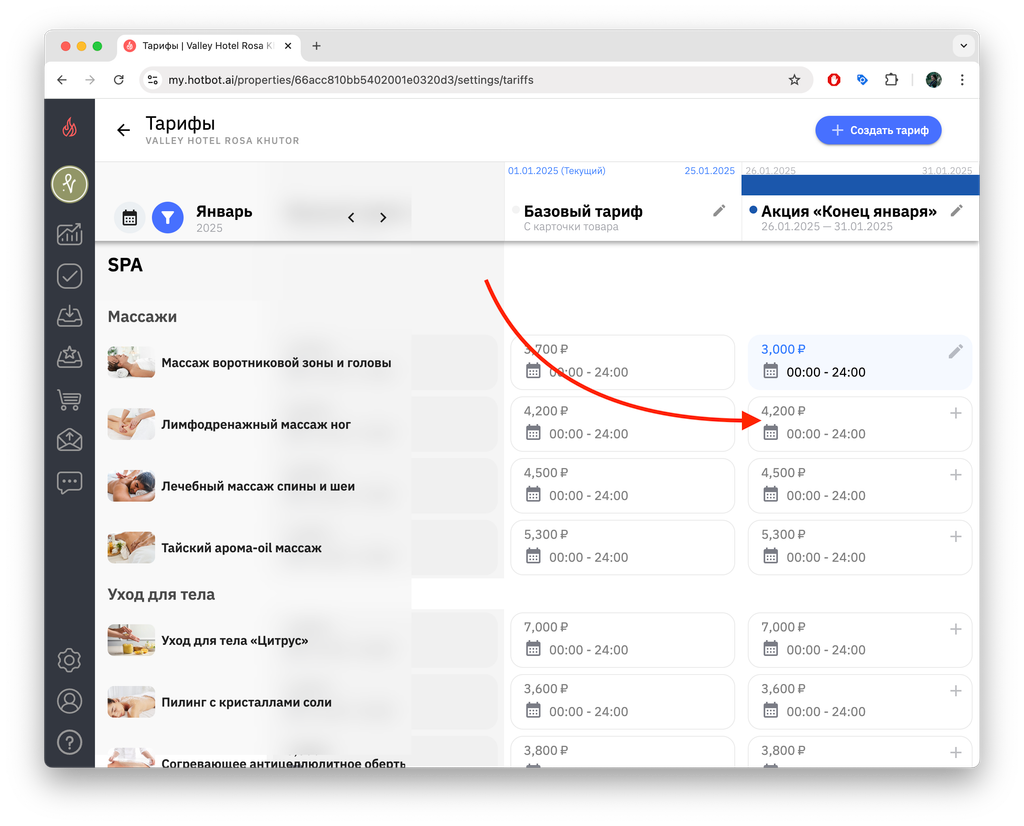Click Лечебный массаж спины и шеи thumbnail

131,486
